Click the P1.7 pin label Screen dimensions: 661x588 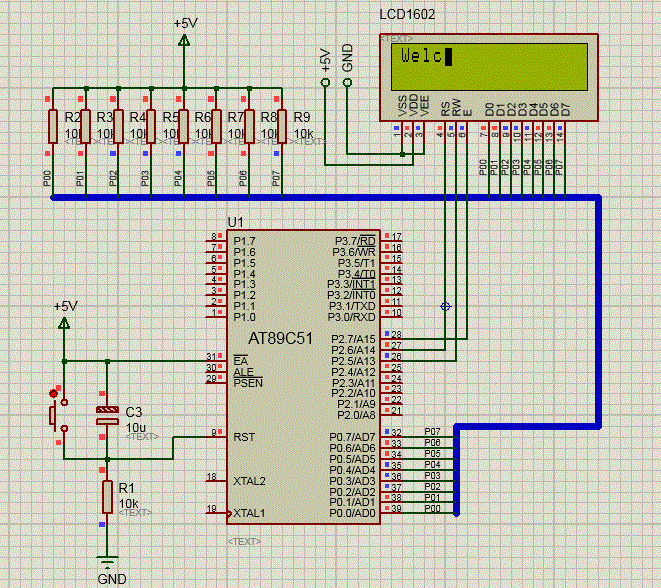[x=245, y=241]
